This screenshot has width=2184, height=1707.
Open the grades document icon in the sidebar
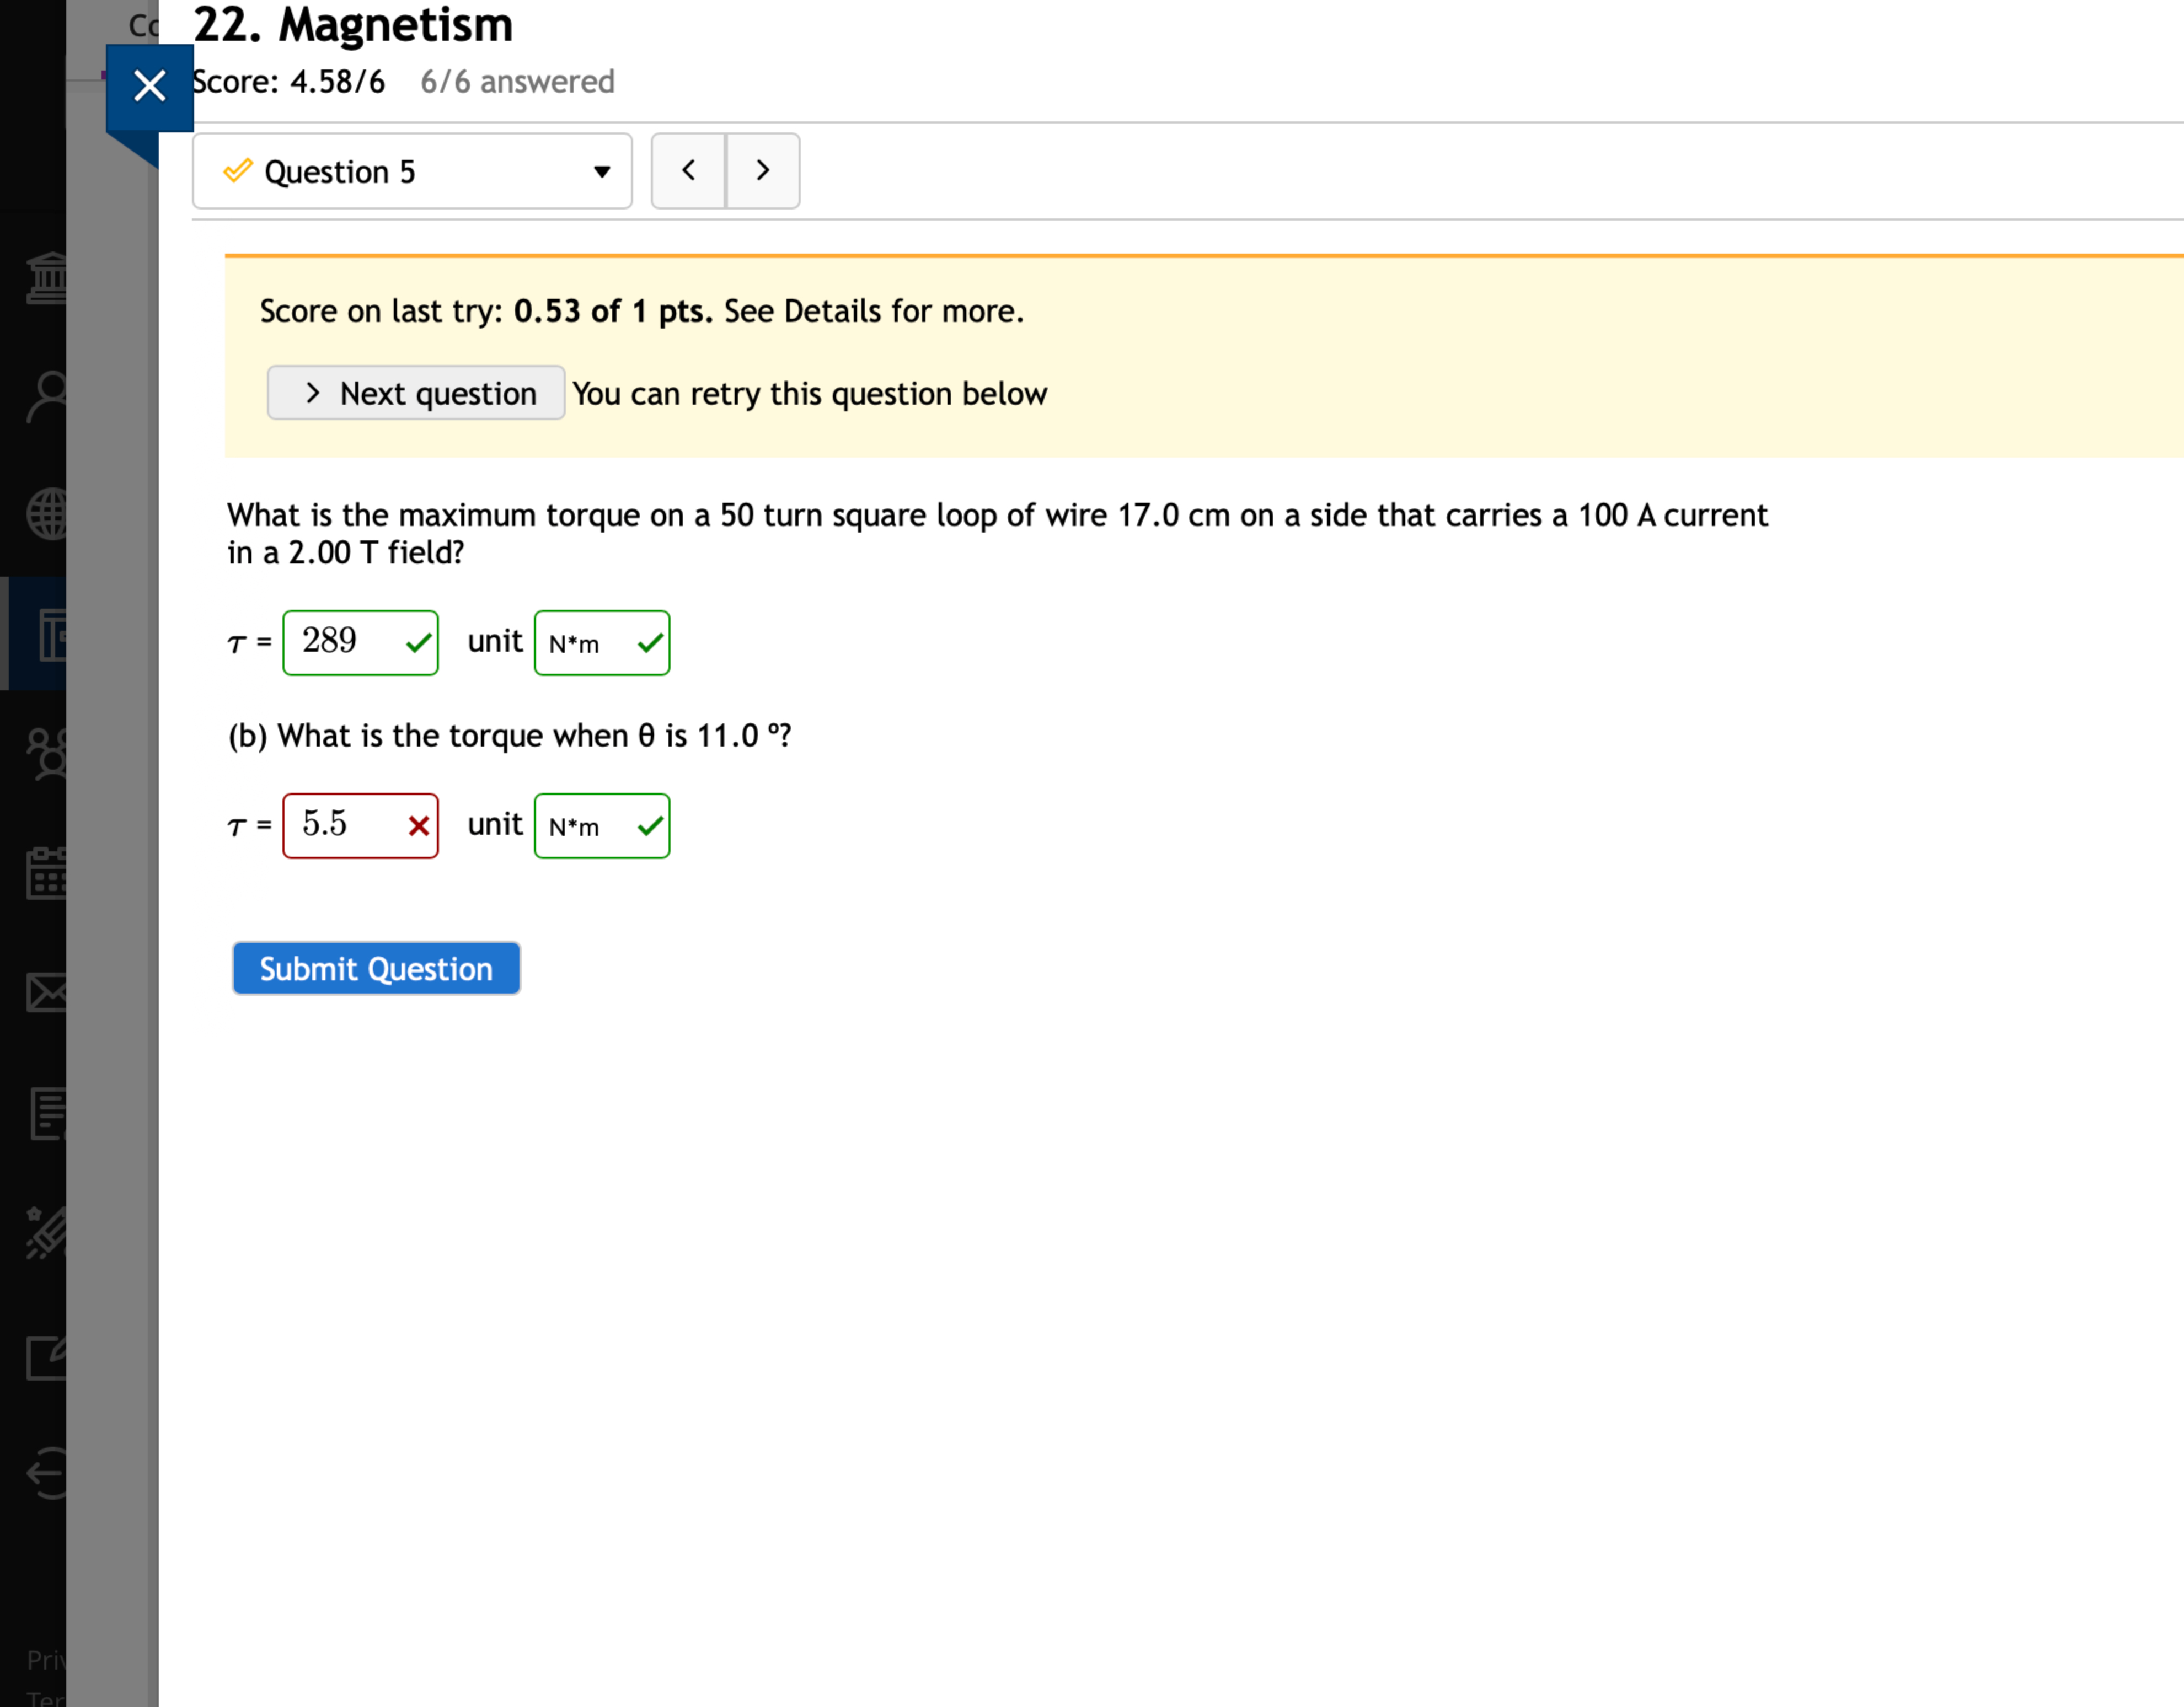[47, 1113]
